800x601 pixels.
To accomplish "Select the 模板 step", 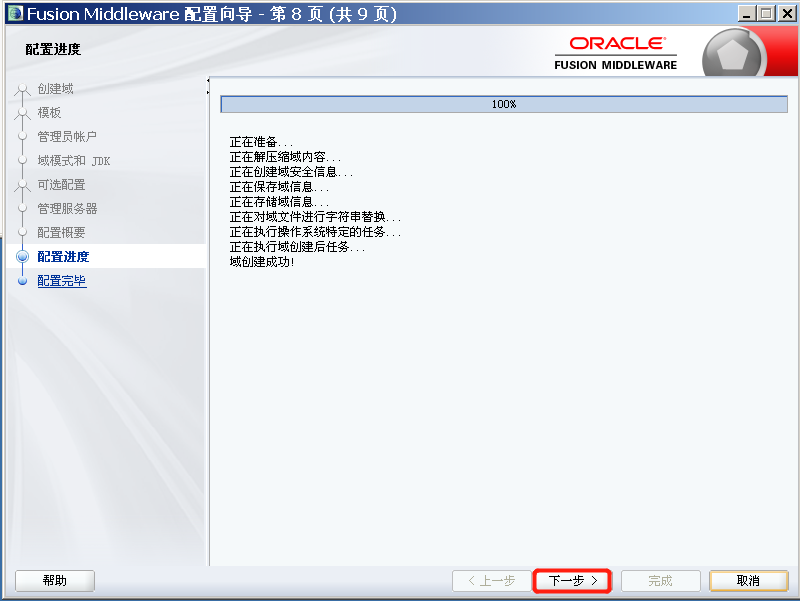I will tap(49, 113).
